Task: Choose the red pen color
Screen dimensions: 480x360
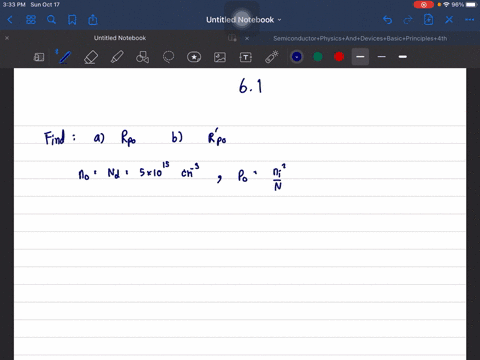Action: pyautogui.click(x=339, y=57)
